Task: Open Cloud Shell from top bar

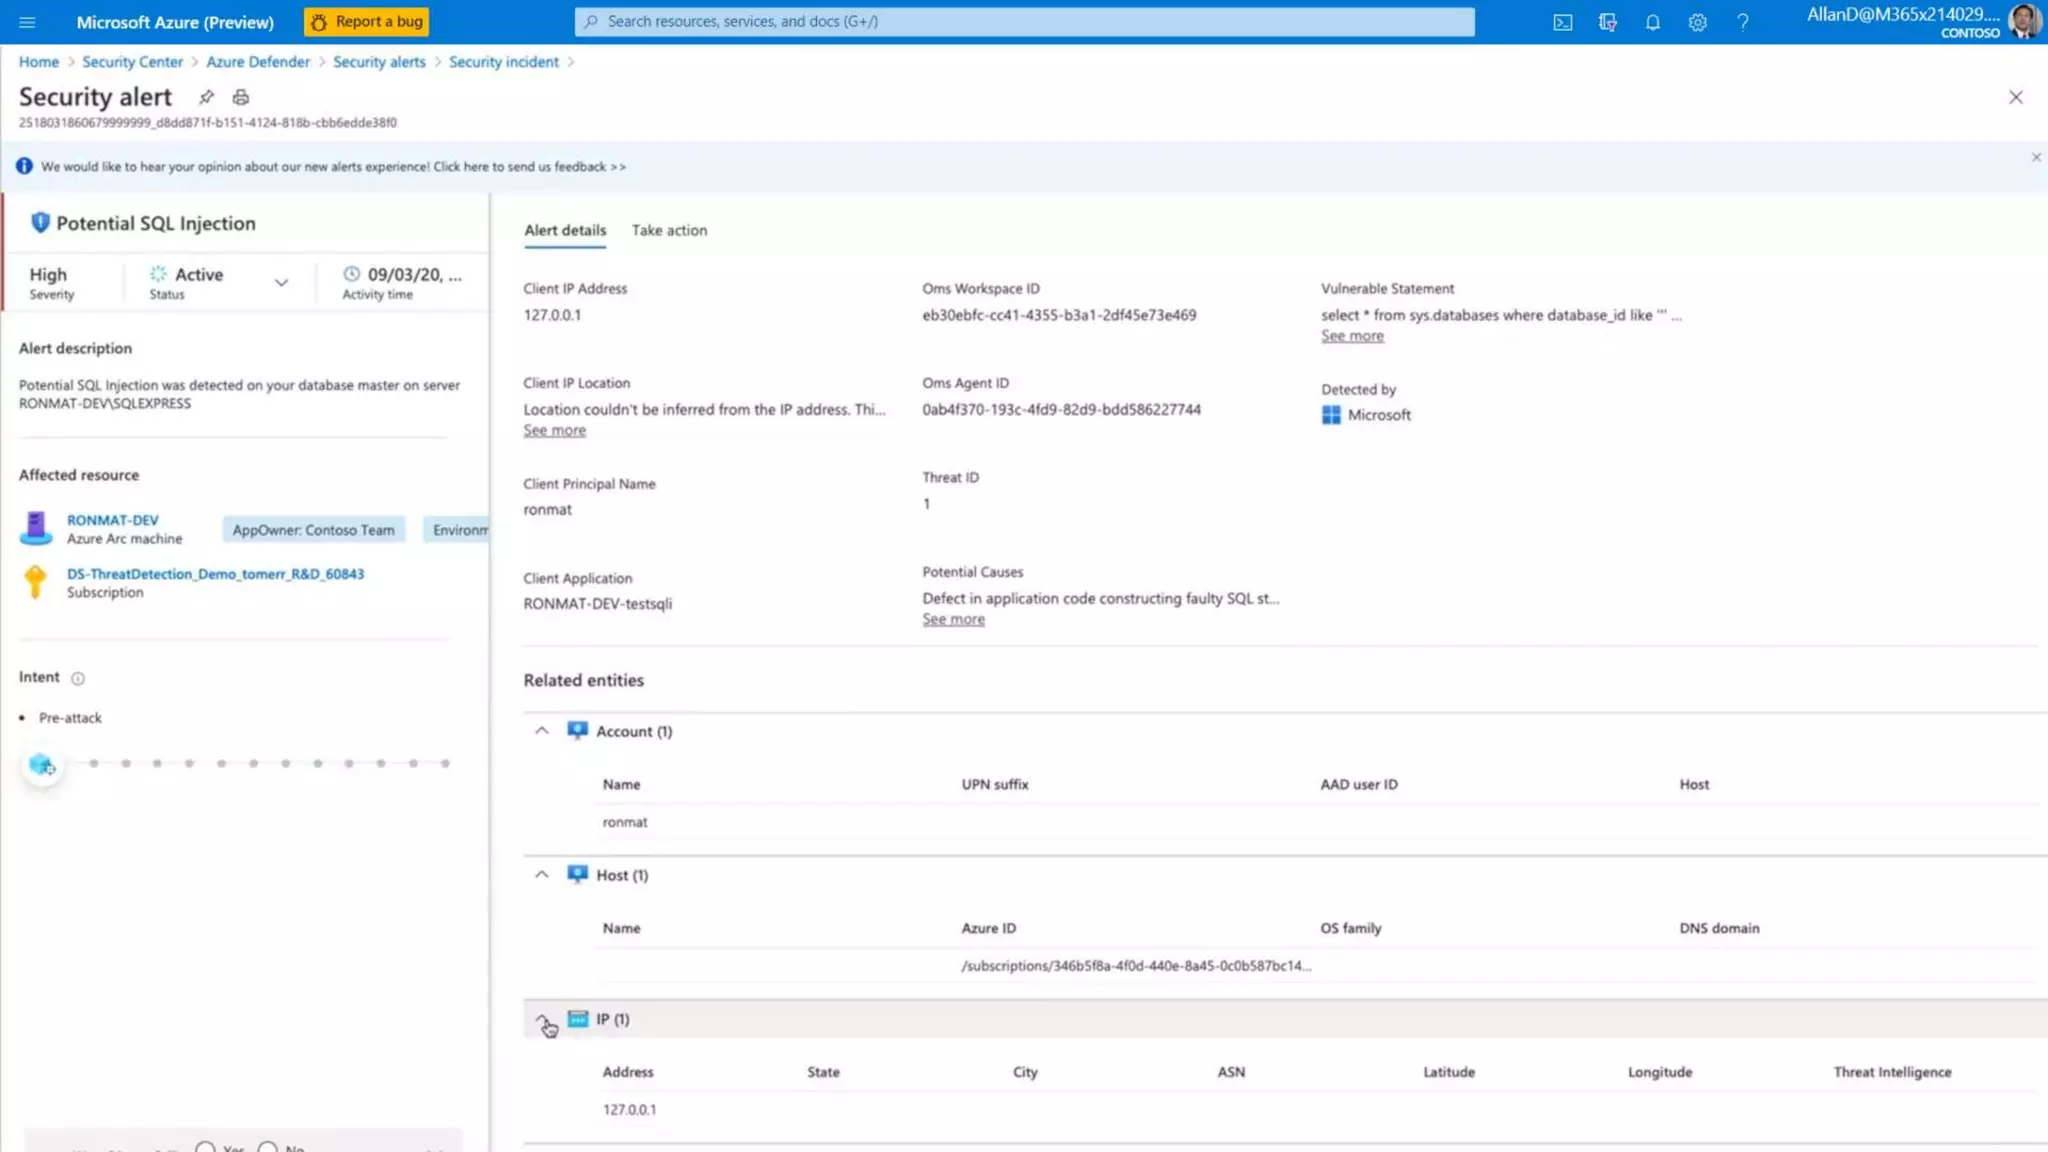Action: pos(1562,22)
